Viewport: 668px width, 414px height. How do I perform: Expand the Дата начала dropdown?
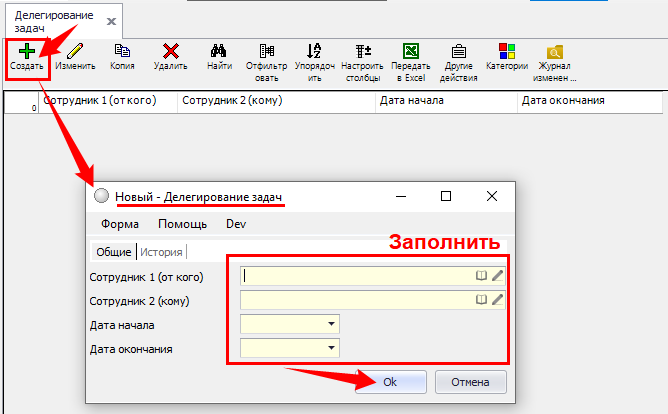[329, 324]
